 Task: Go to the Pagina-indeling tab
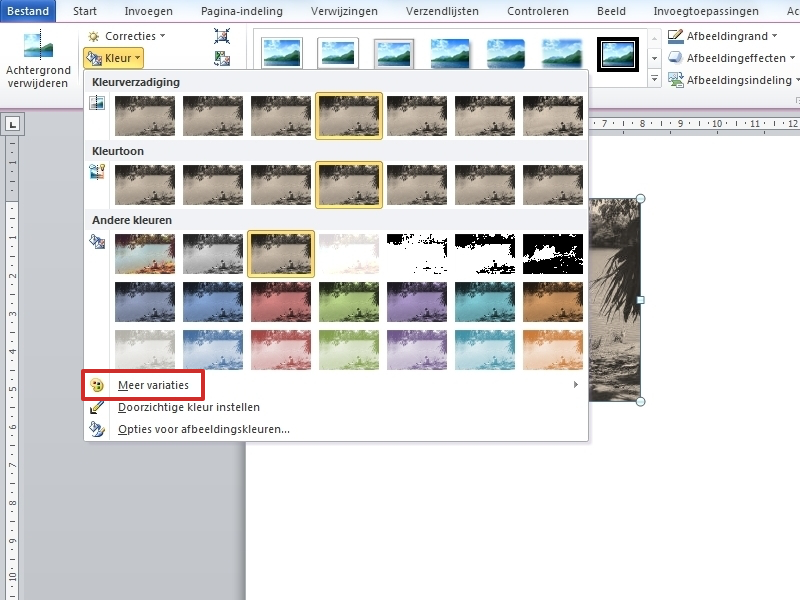[242, 11]
